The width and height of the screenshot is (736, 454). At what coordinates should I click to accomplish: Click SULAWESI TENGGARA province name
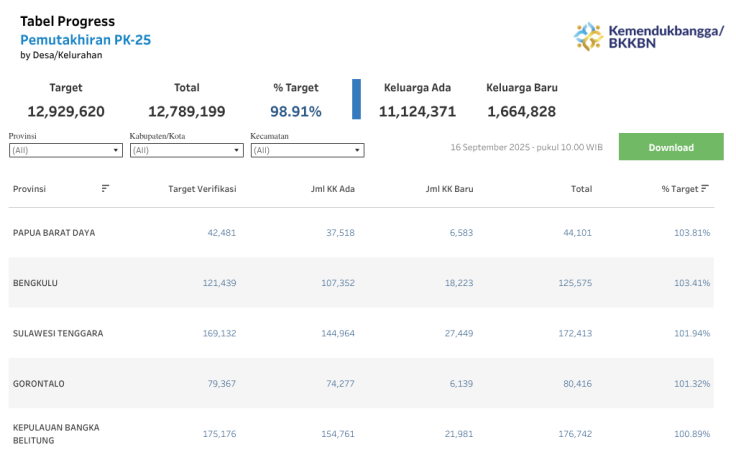point(58,333)
